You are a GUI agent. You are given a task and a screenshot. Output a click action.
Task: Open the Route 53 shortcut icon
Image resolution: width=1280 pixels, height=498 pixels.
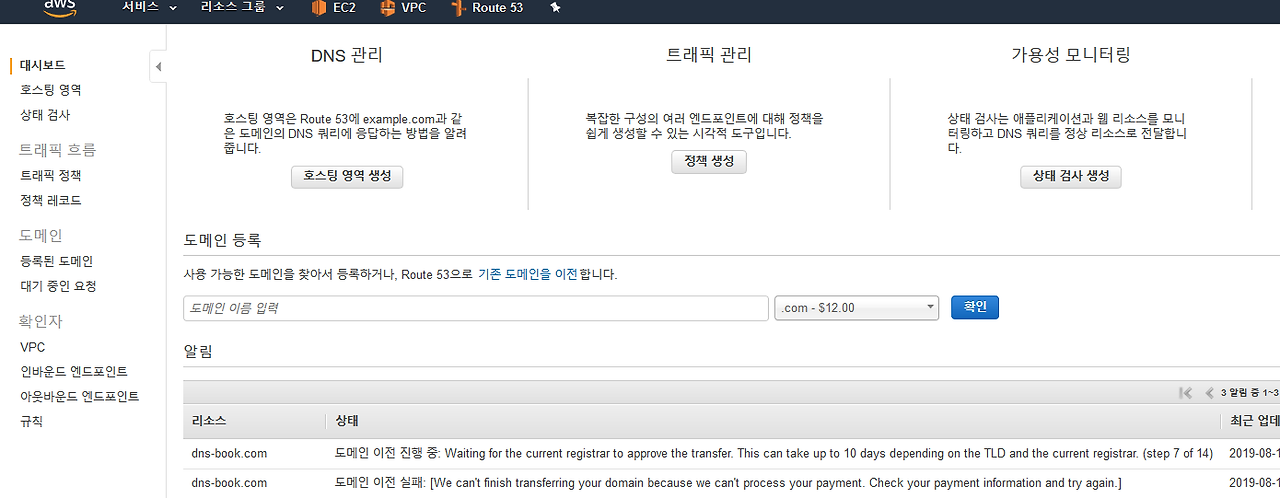pos(459,8)
